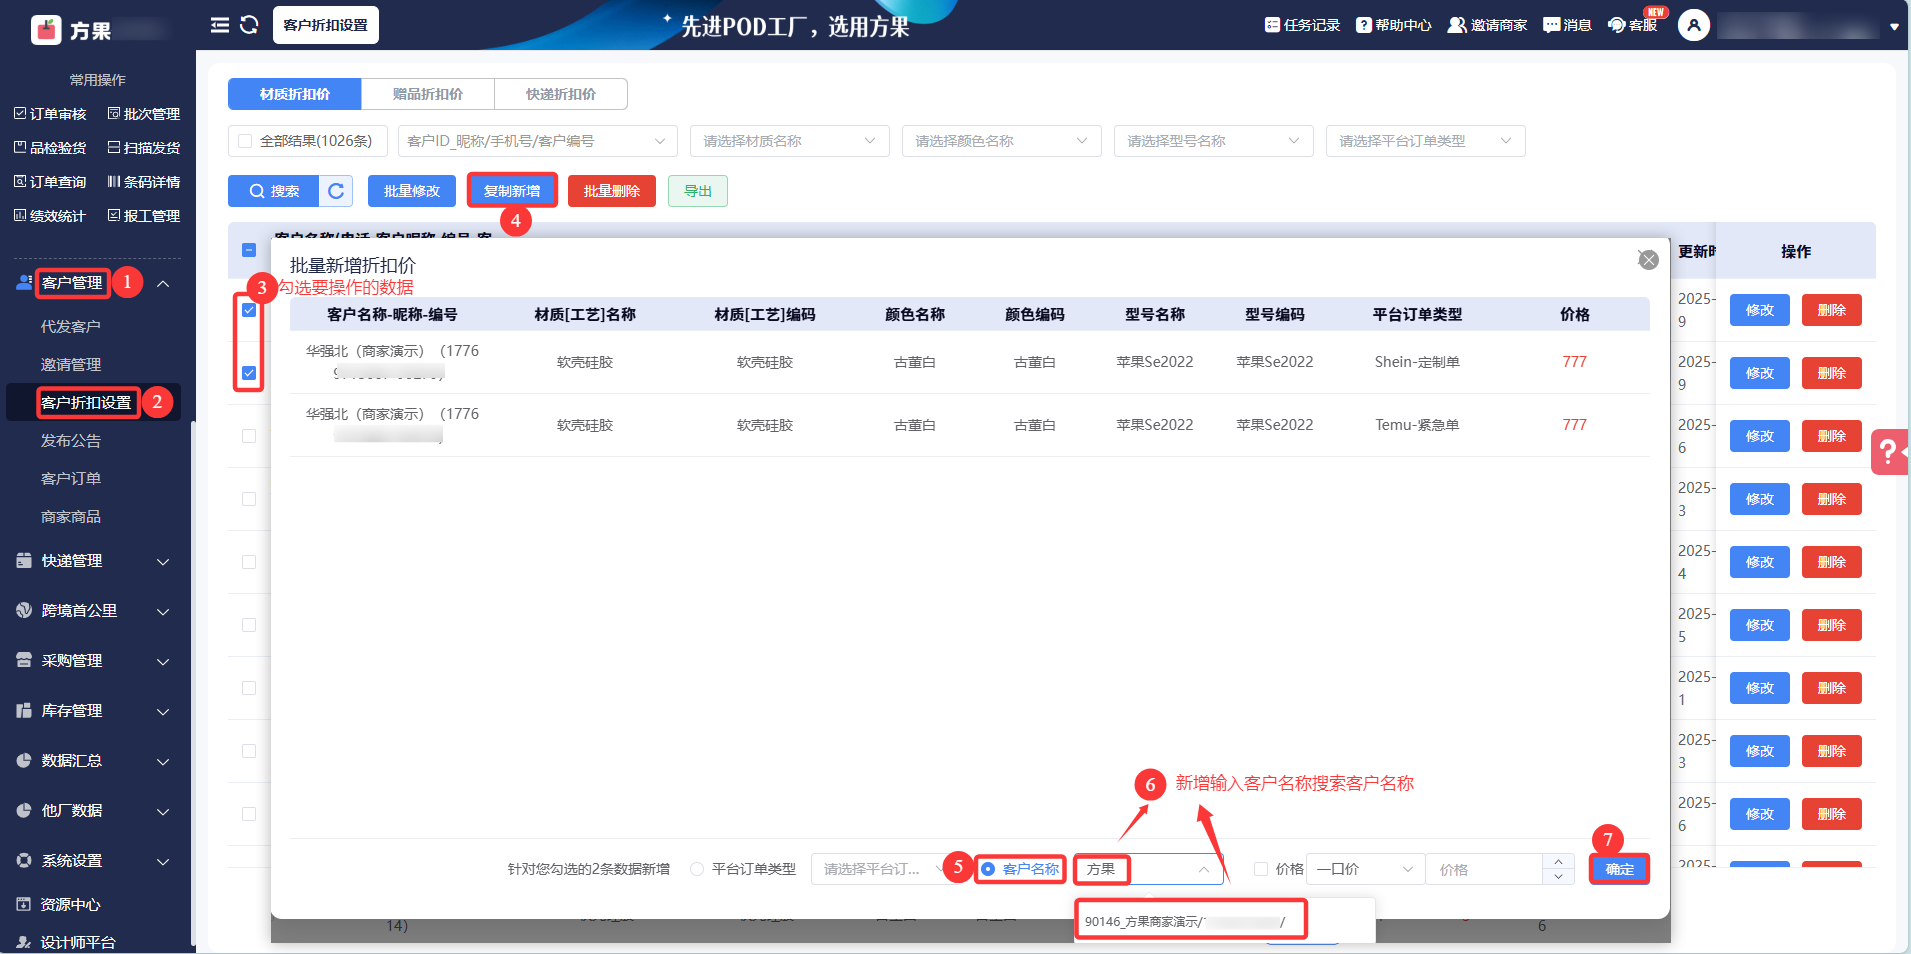1911x954 pixels.
Task: Open the 请选择材质名称 dropdown
Action: (x=789, y=141)
